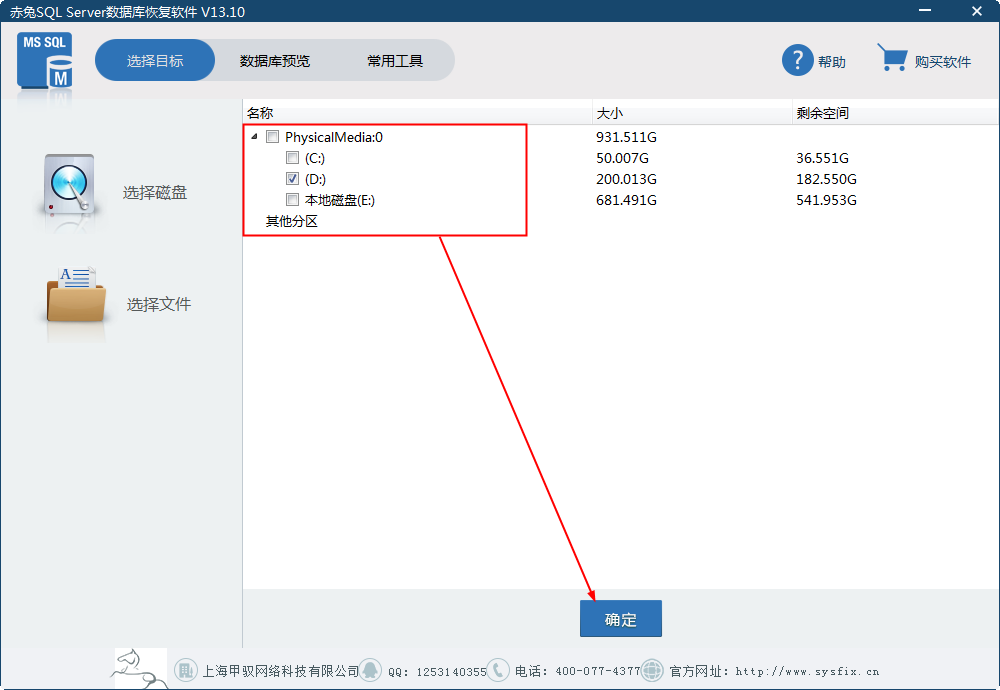Screen dimensions: 1000x690
Task: Tick the 本地磁盘(E:) checkbox
Action: (292, 200)
